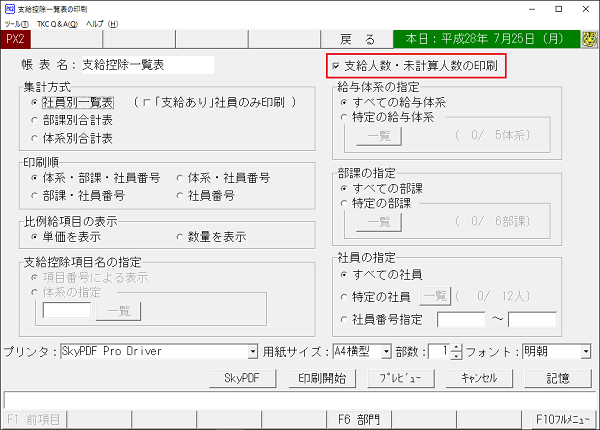Open the 用紙サイズ dropdown

pos(386,351)
